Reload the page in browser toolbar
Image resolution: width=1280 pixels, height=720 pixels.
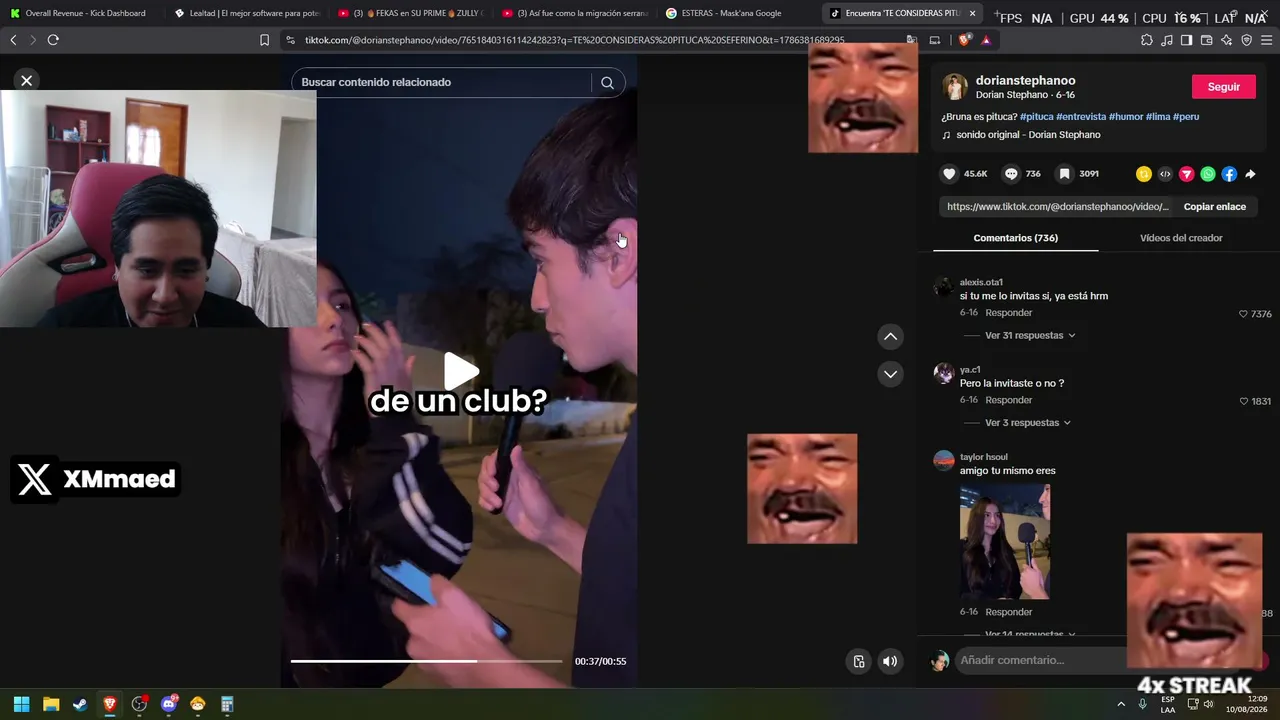[x=53, y=40]
